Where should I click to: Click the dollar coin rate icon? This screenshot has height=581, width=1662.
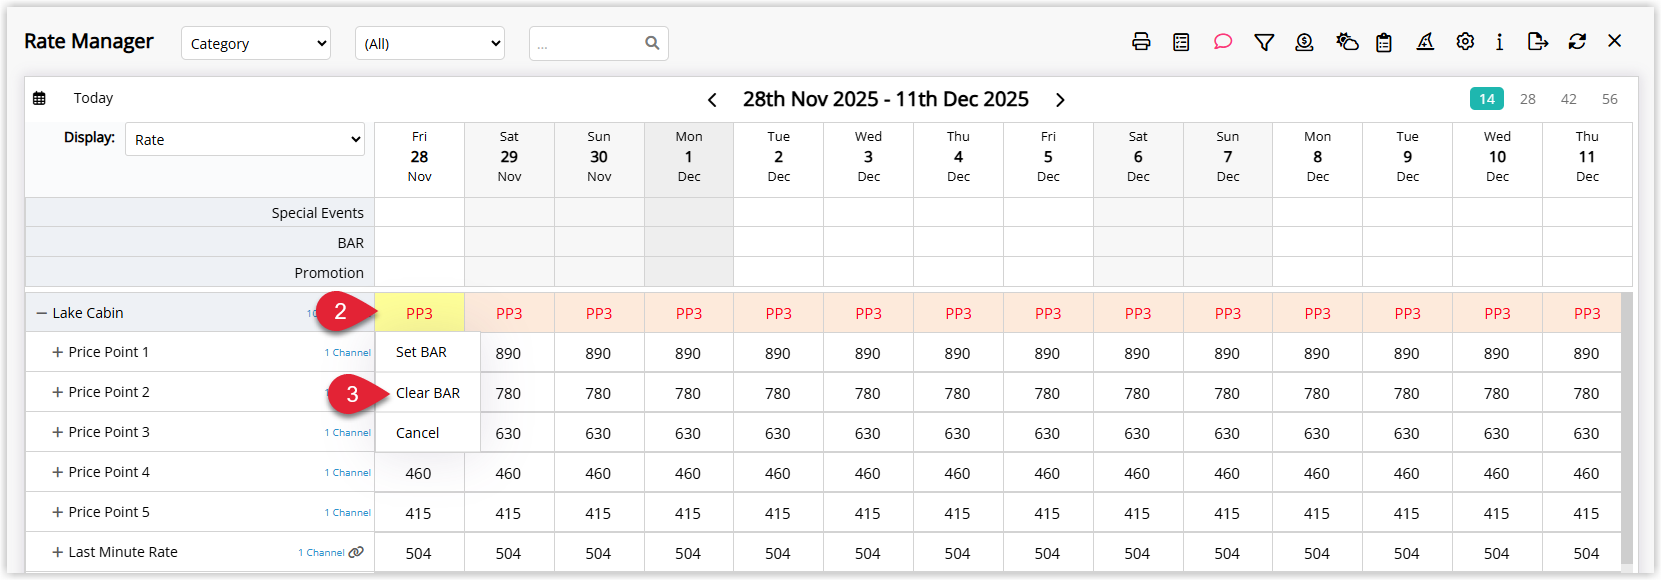1304,42
